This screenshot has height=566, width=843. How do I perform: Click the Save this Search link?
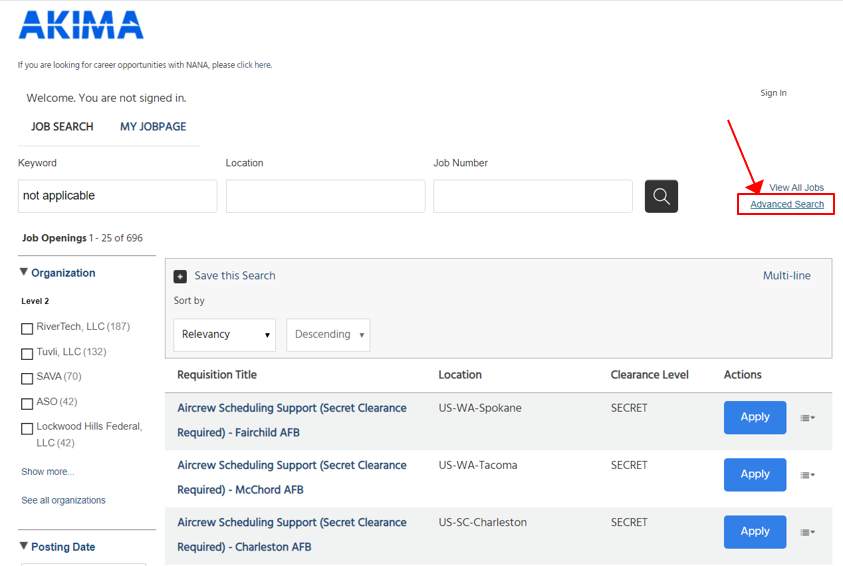235,275
